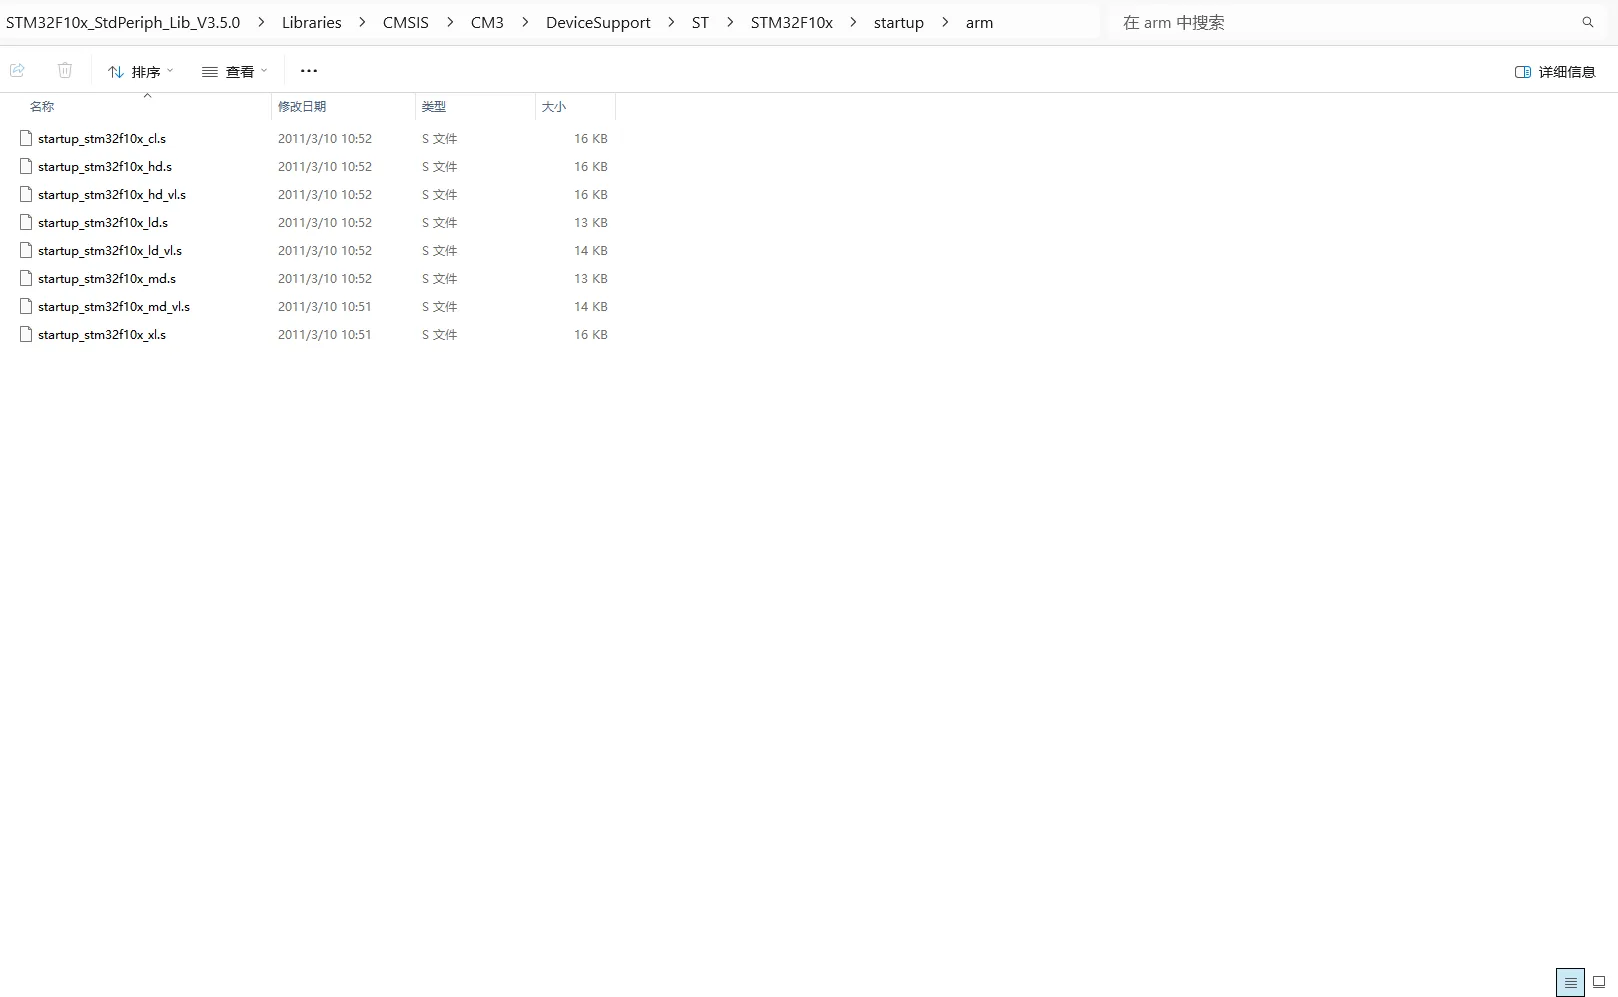
Task: Click the 16 KB size of startup_stm32f10x_hd_vl.s
Action: [591, 194]
